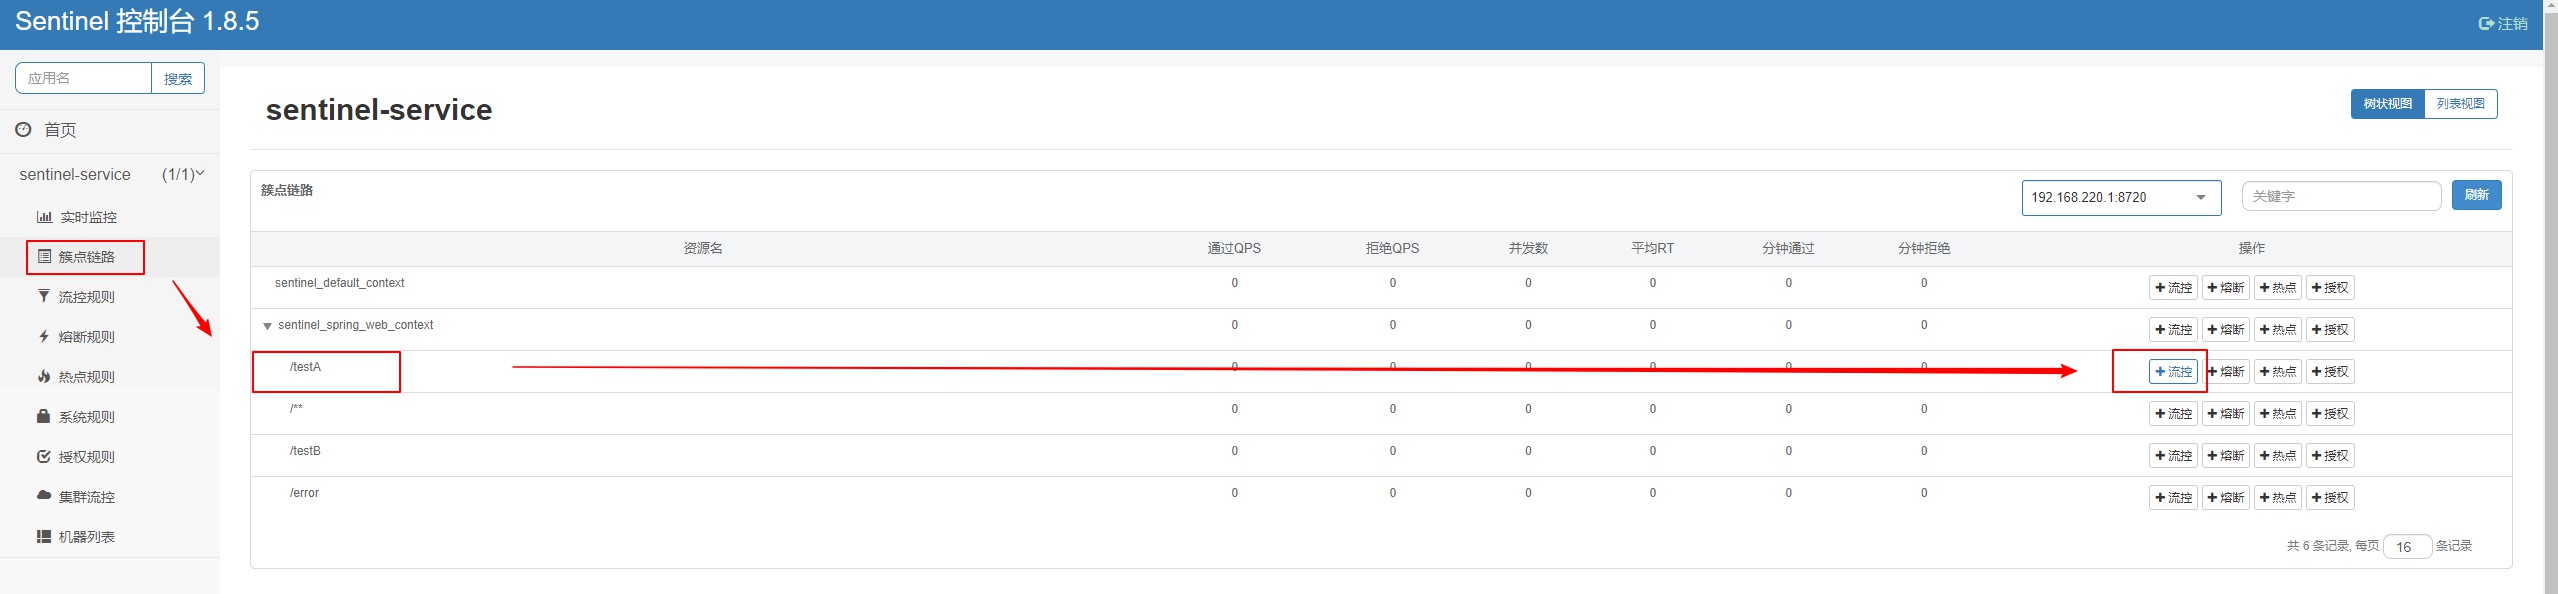
Task: Select the sentinel_default_context resource name
Action: point(340,283)
